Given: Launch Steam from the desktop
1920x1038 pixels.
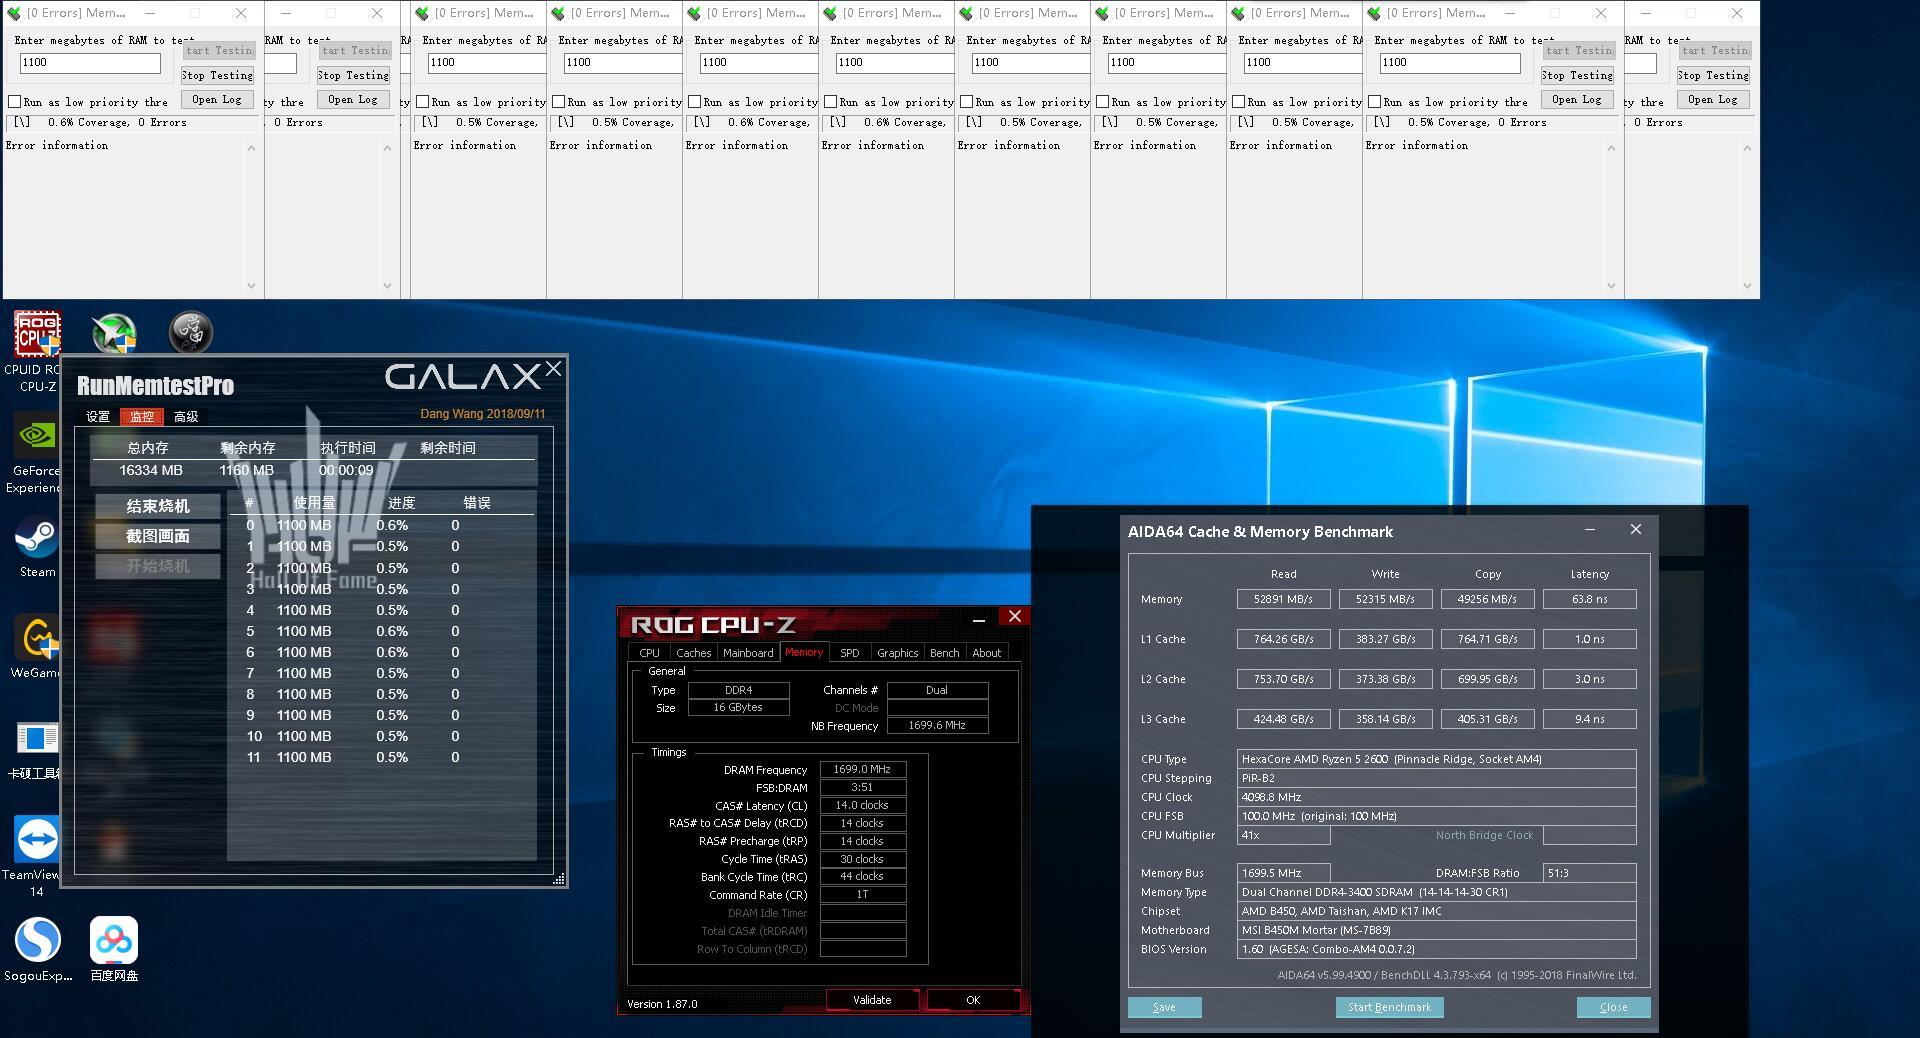Looking at the screenshot, I should (37, 547).
